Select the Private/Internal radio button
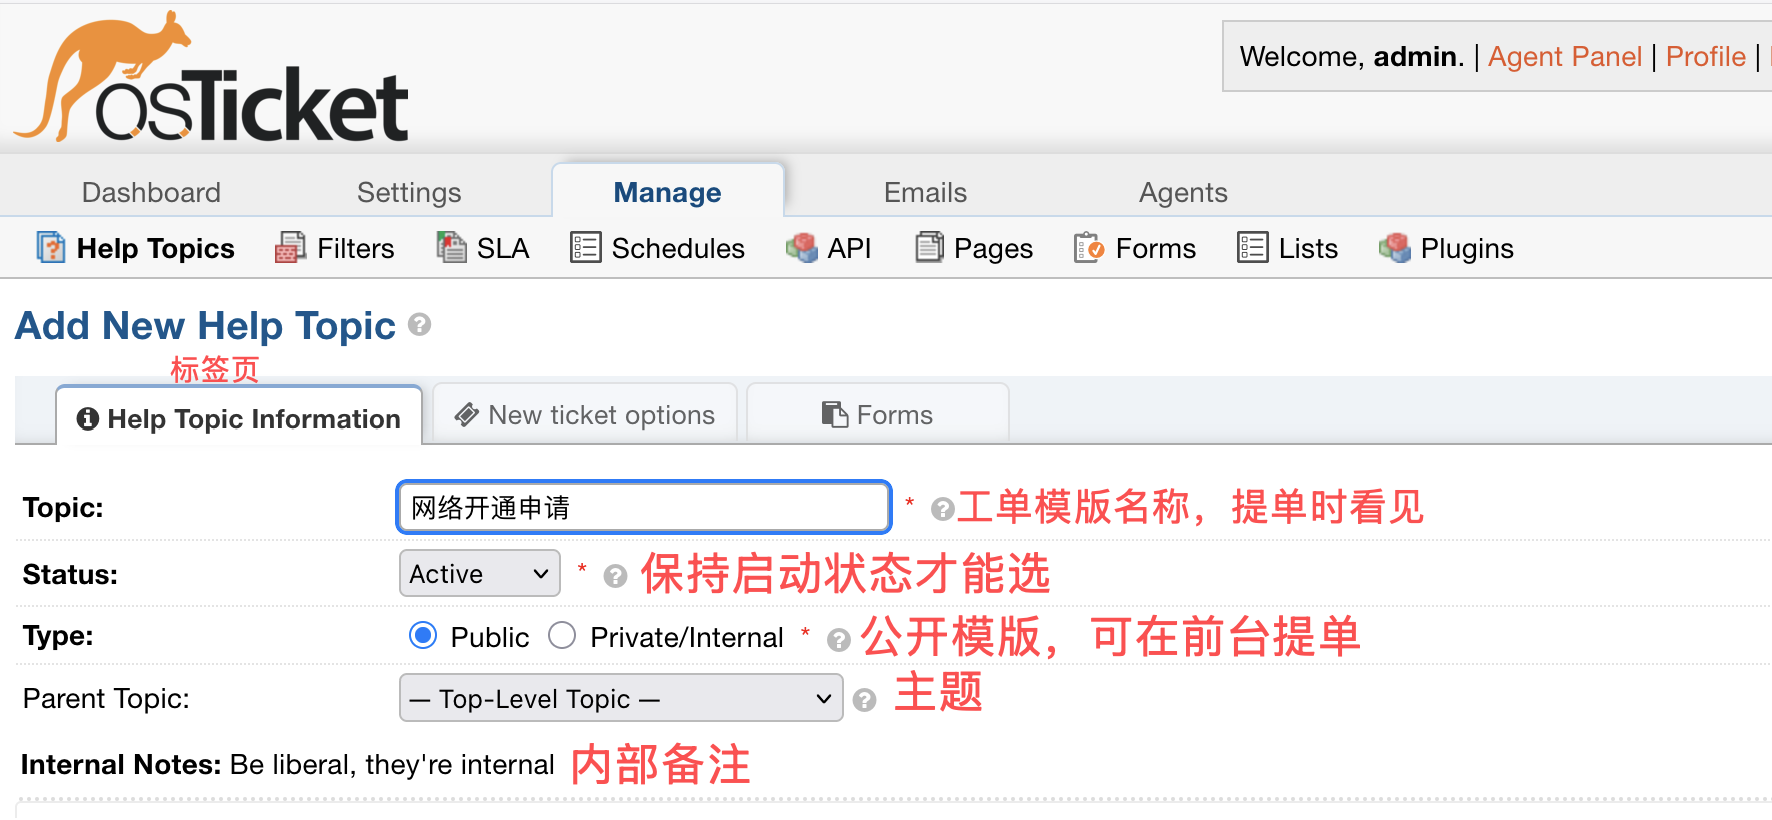This screenshot has width=1772, height=820. [562, 636]
